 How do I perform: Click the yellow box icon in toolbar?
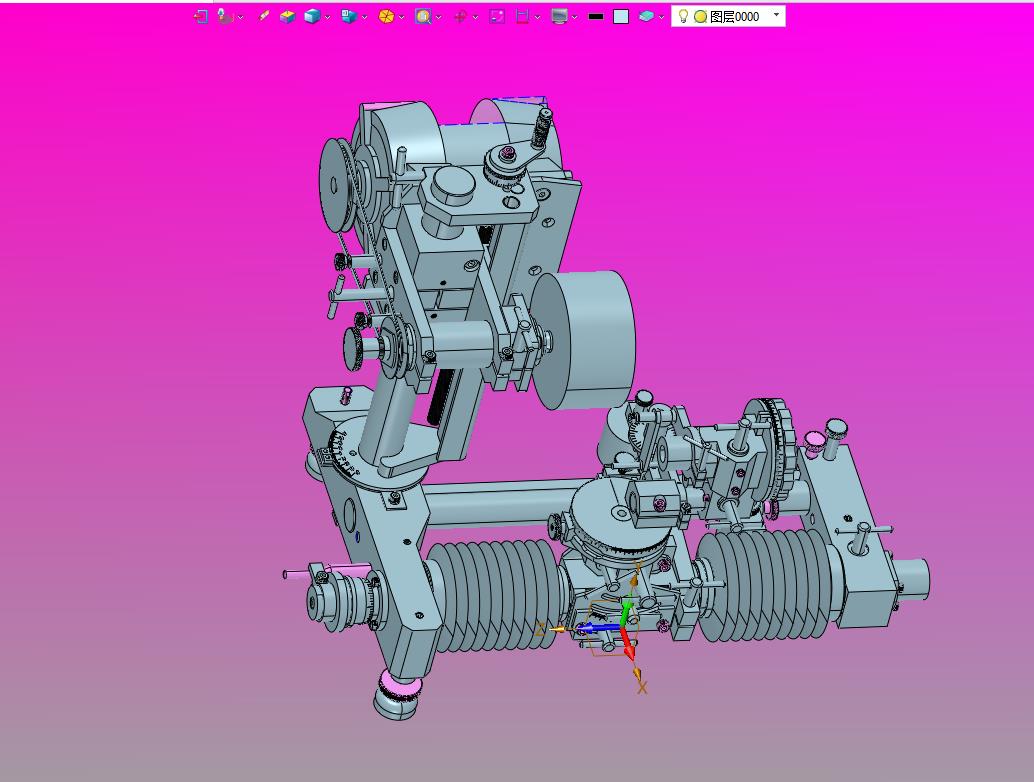(287, 16)
